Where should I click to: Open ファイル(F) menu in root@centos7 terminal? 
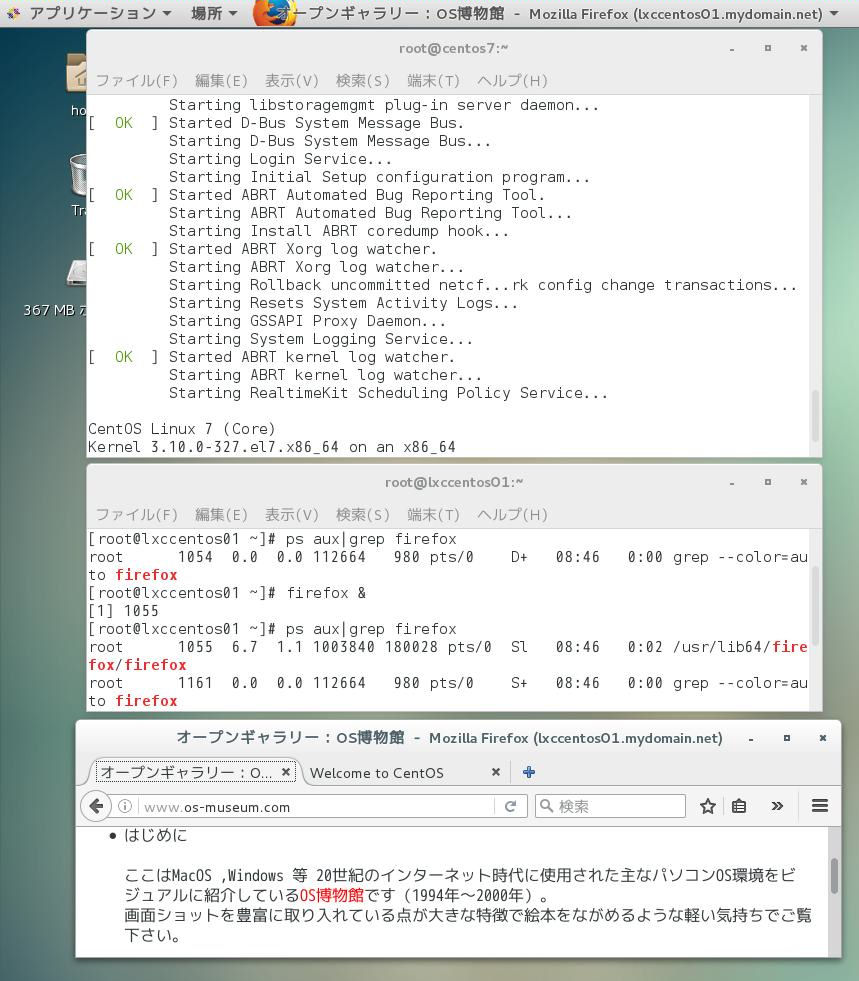(136, 81)
